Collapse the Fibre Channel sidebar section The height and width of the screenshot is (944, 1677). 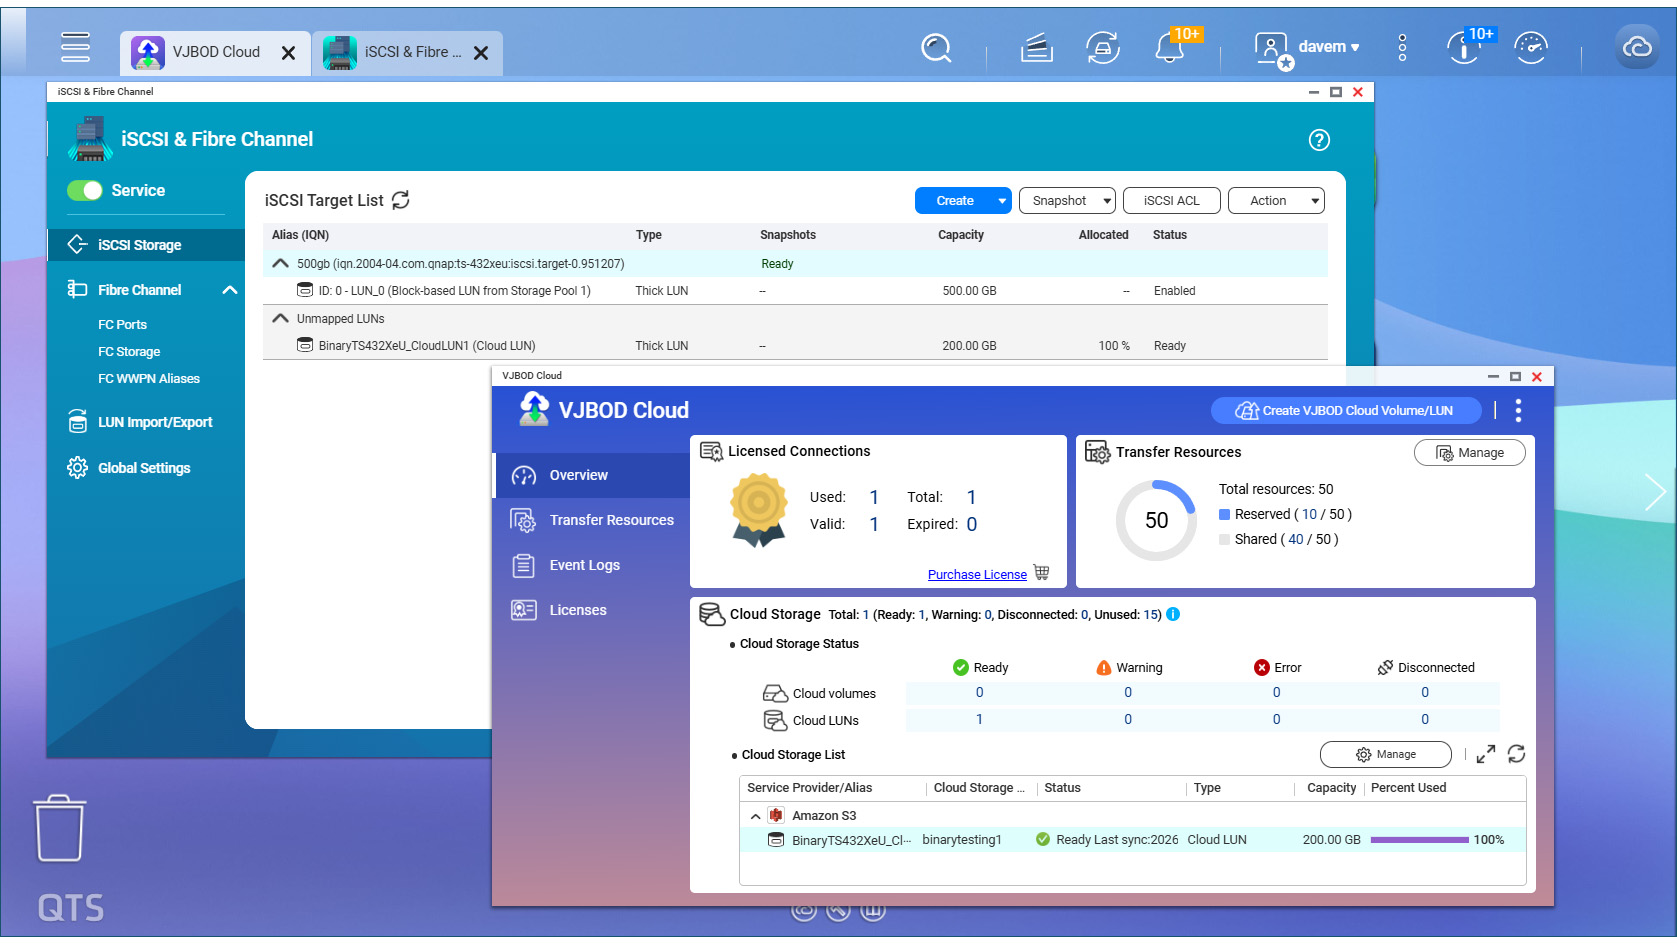pos(229,290)
